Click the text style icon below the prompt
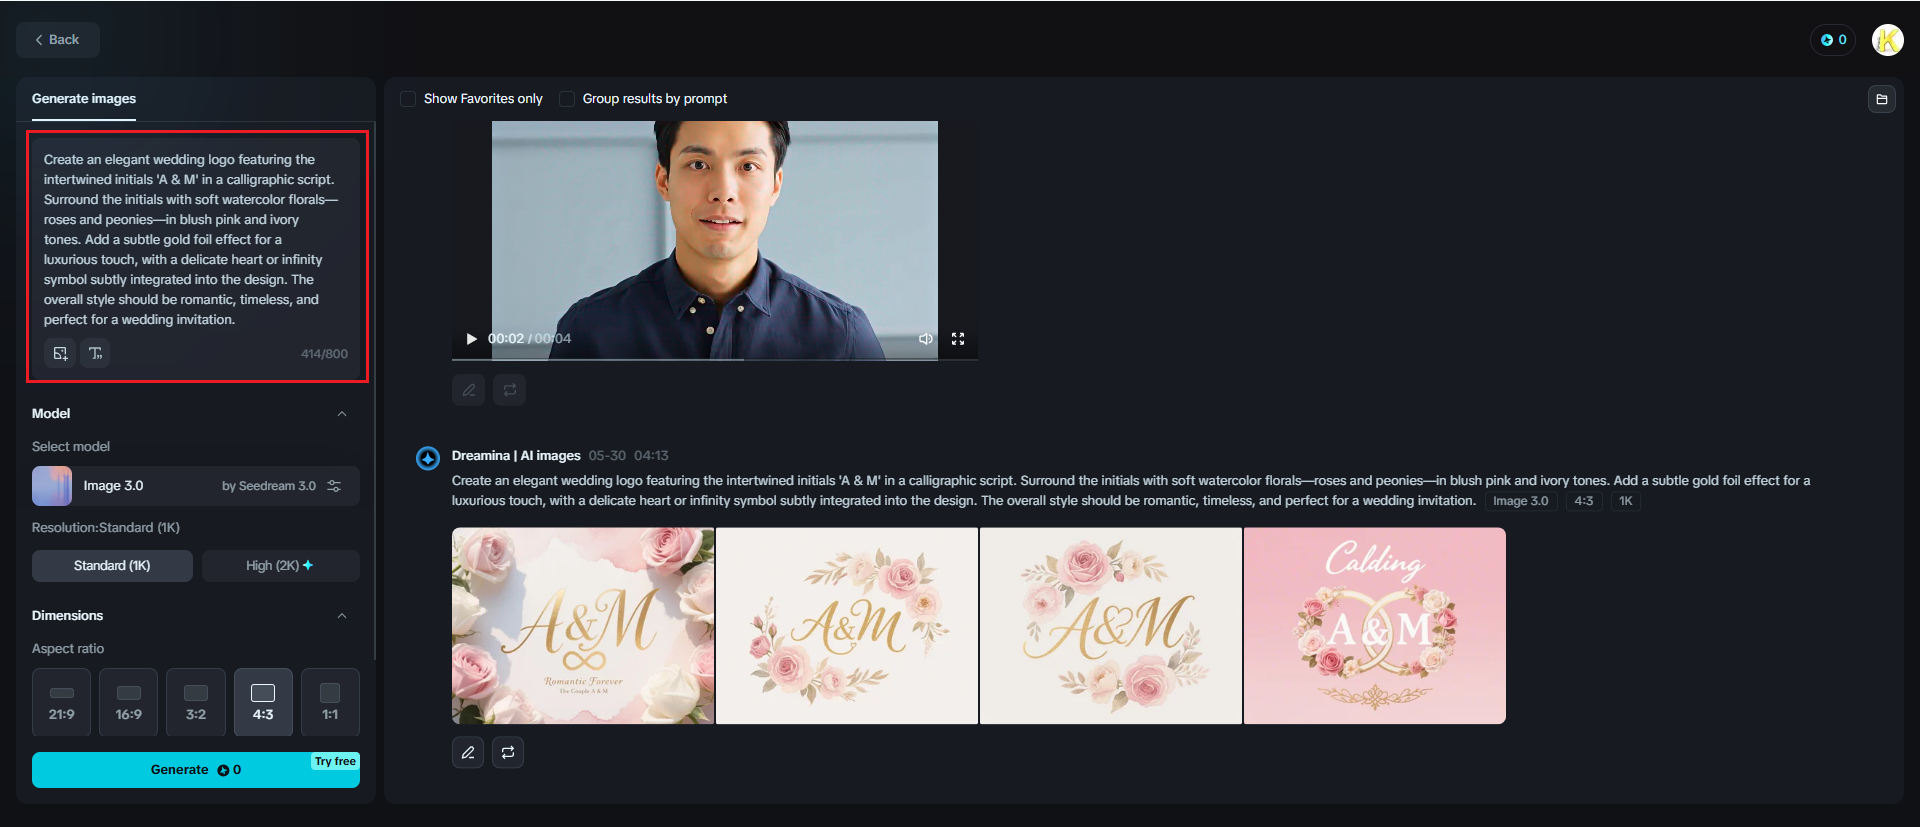This screenshot has width=1920, height=827. [95, 353]
